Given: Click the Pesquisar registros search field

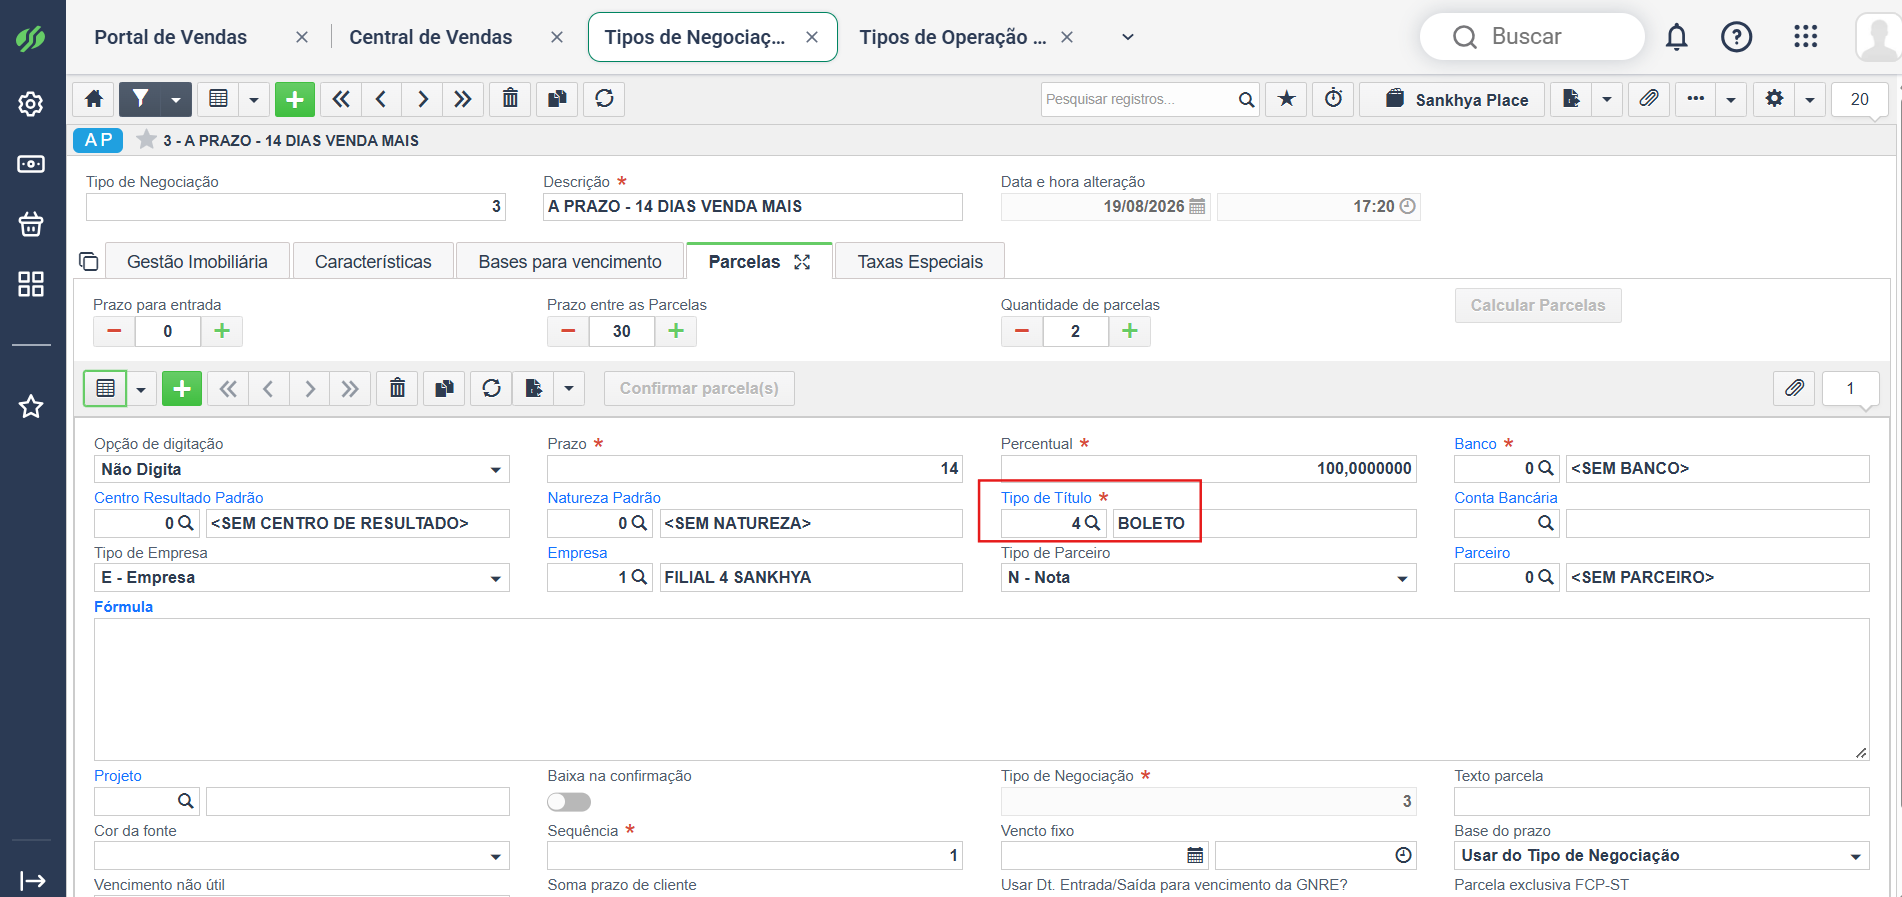Looking at the screenshot, I should click(1138, 99).
